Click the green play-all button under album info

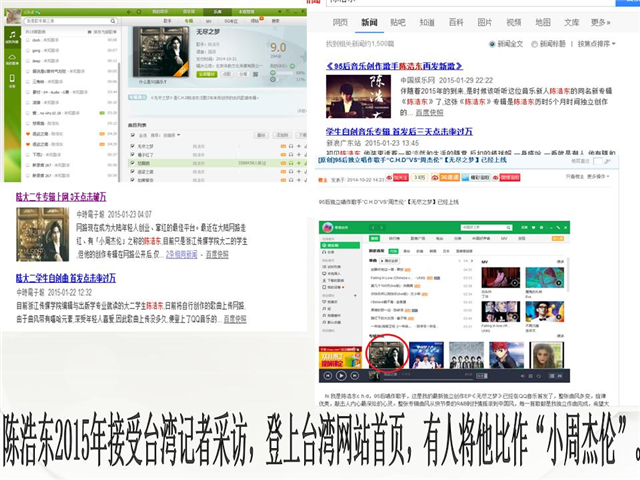(207, 74)
